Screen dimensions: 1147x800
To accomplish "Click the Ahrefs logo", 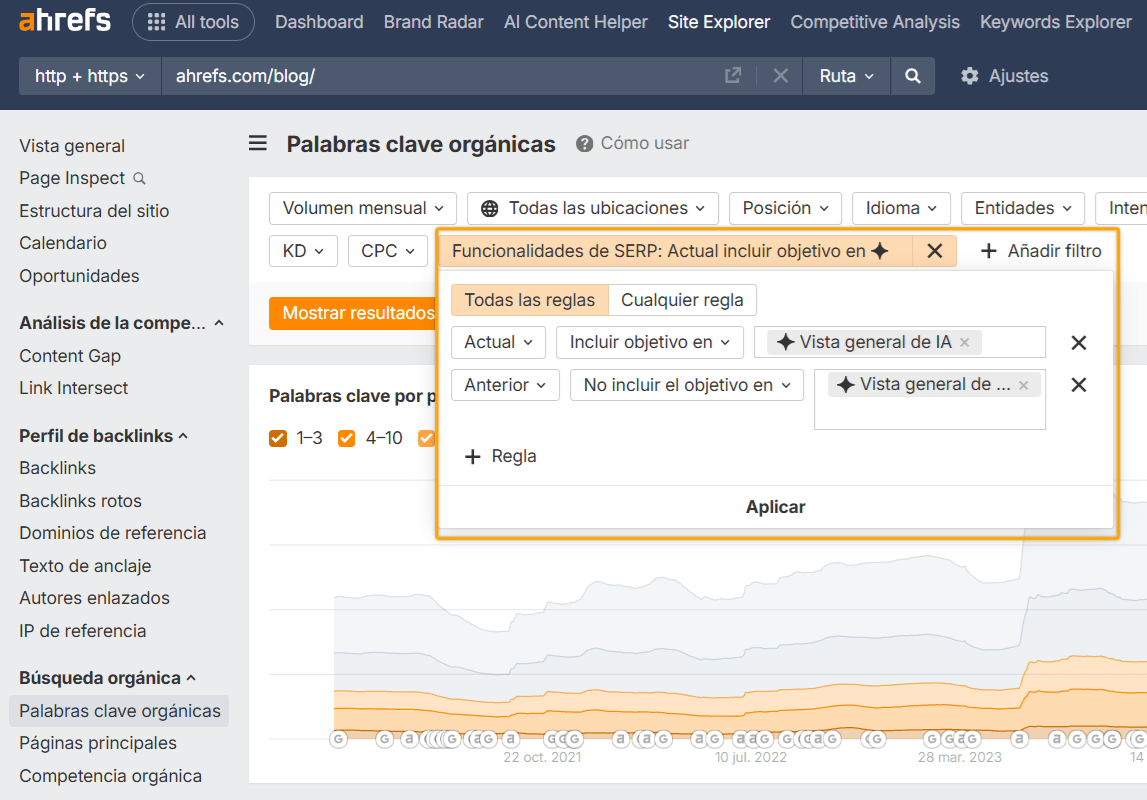I will pyautogui.click(x=64, y=20).
